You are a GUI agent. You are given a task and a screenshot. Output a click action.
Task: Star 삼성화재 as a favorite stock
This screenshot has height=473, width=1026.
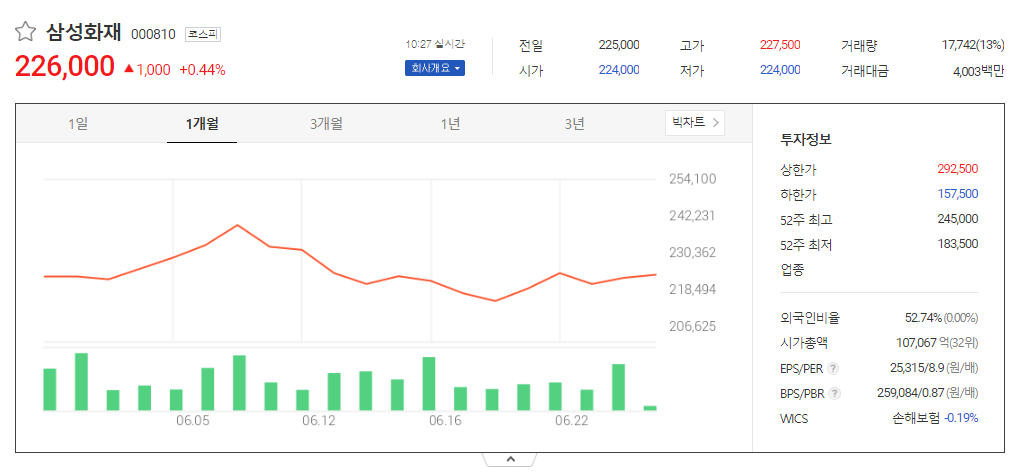[x=25, y=32]
